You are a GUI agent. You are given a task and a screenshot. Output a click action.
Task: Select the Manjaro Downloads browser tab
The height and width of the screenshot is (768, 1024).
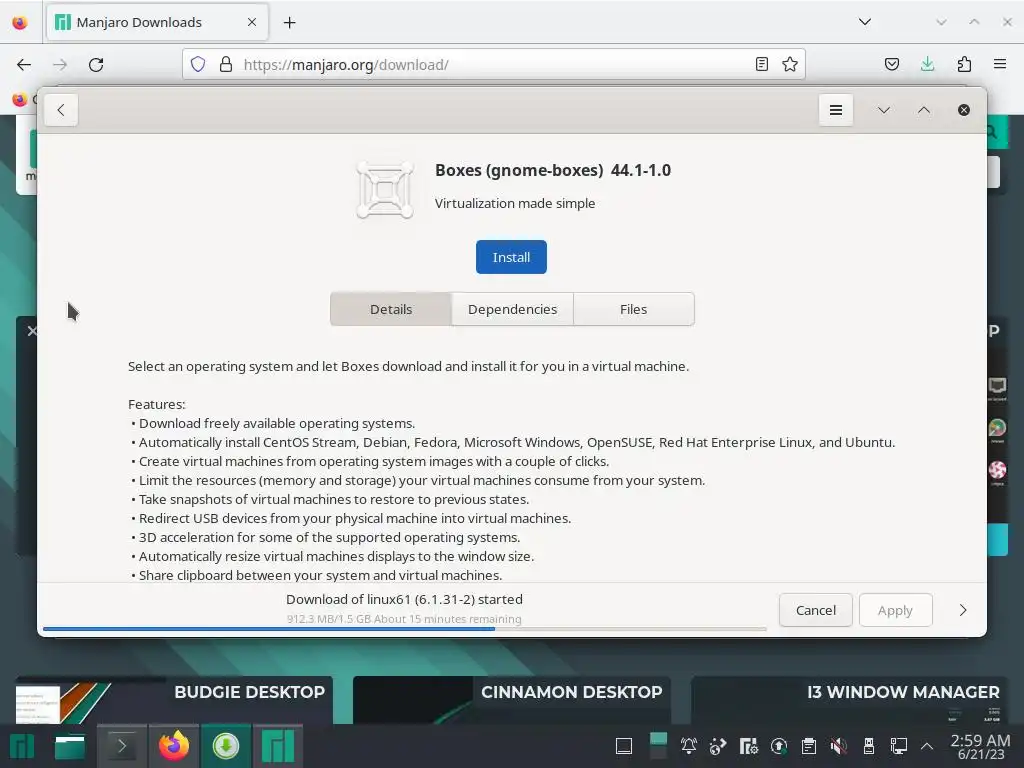[157, 22]
